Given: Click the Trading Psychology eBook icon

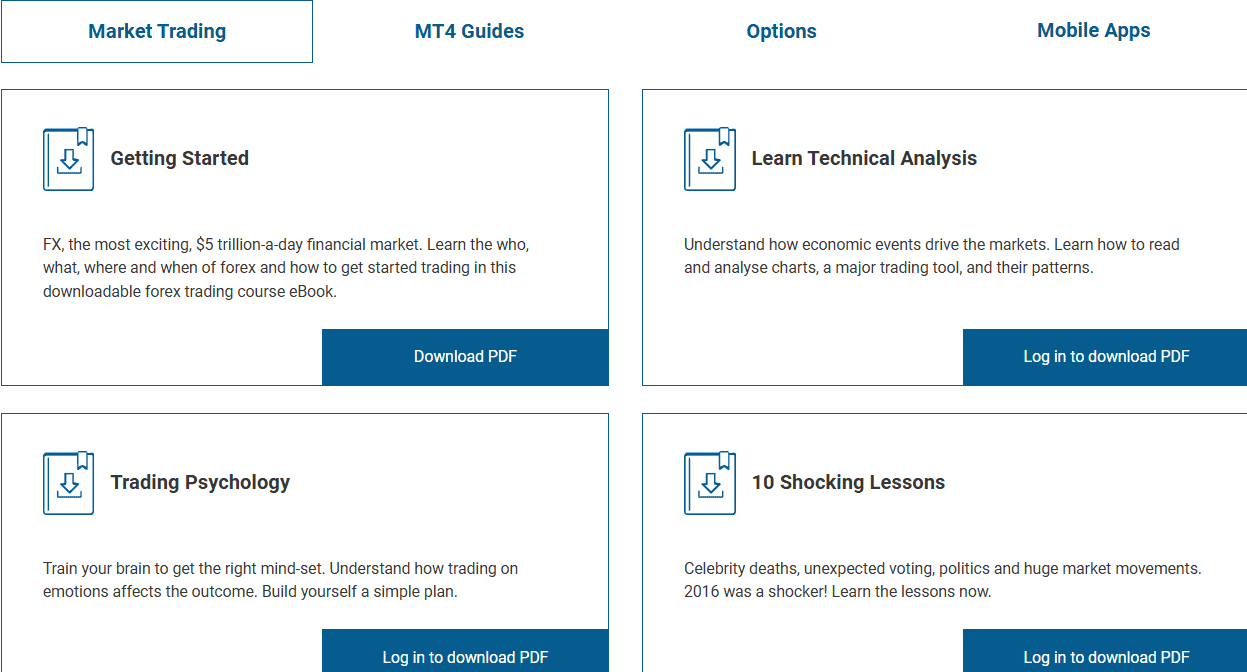Looking at the screenshot, I should click(67, 483).
